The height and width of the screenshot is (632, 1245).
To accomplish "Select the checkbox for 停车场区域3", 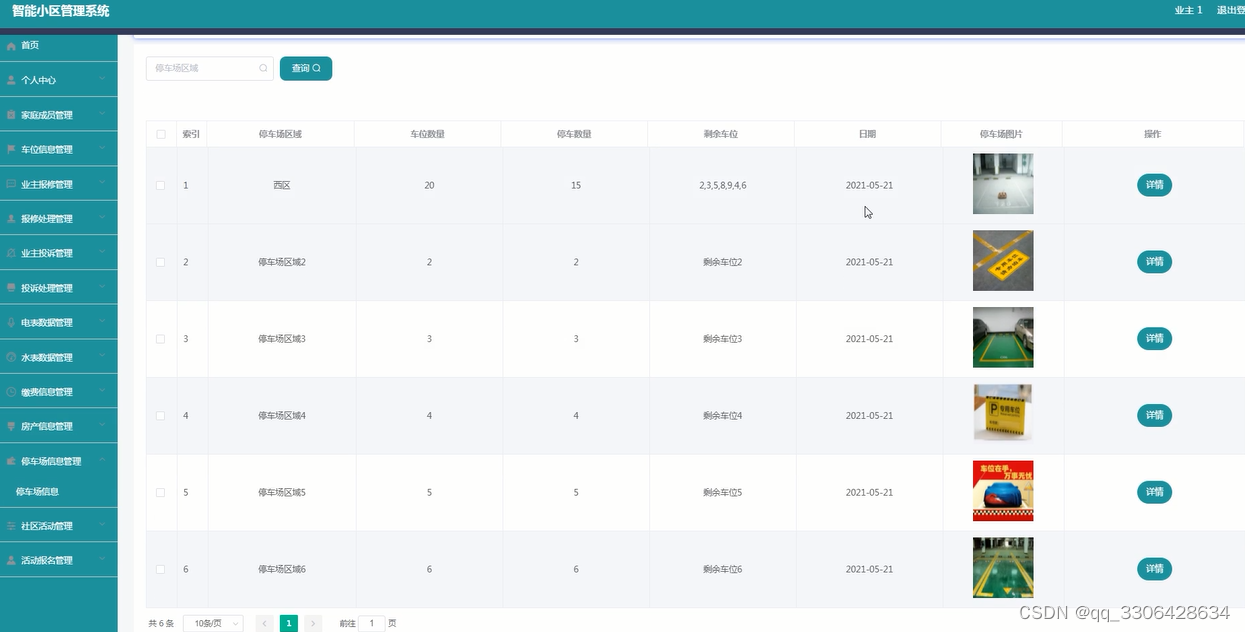I will click(161, 338).
